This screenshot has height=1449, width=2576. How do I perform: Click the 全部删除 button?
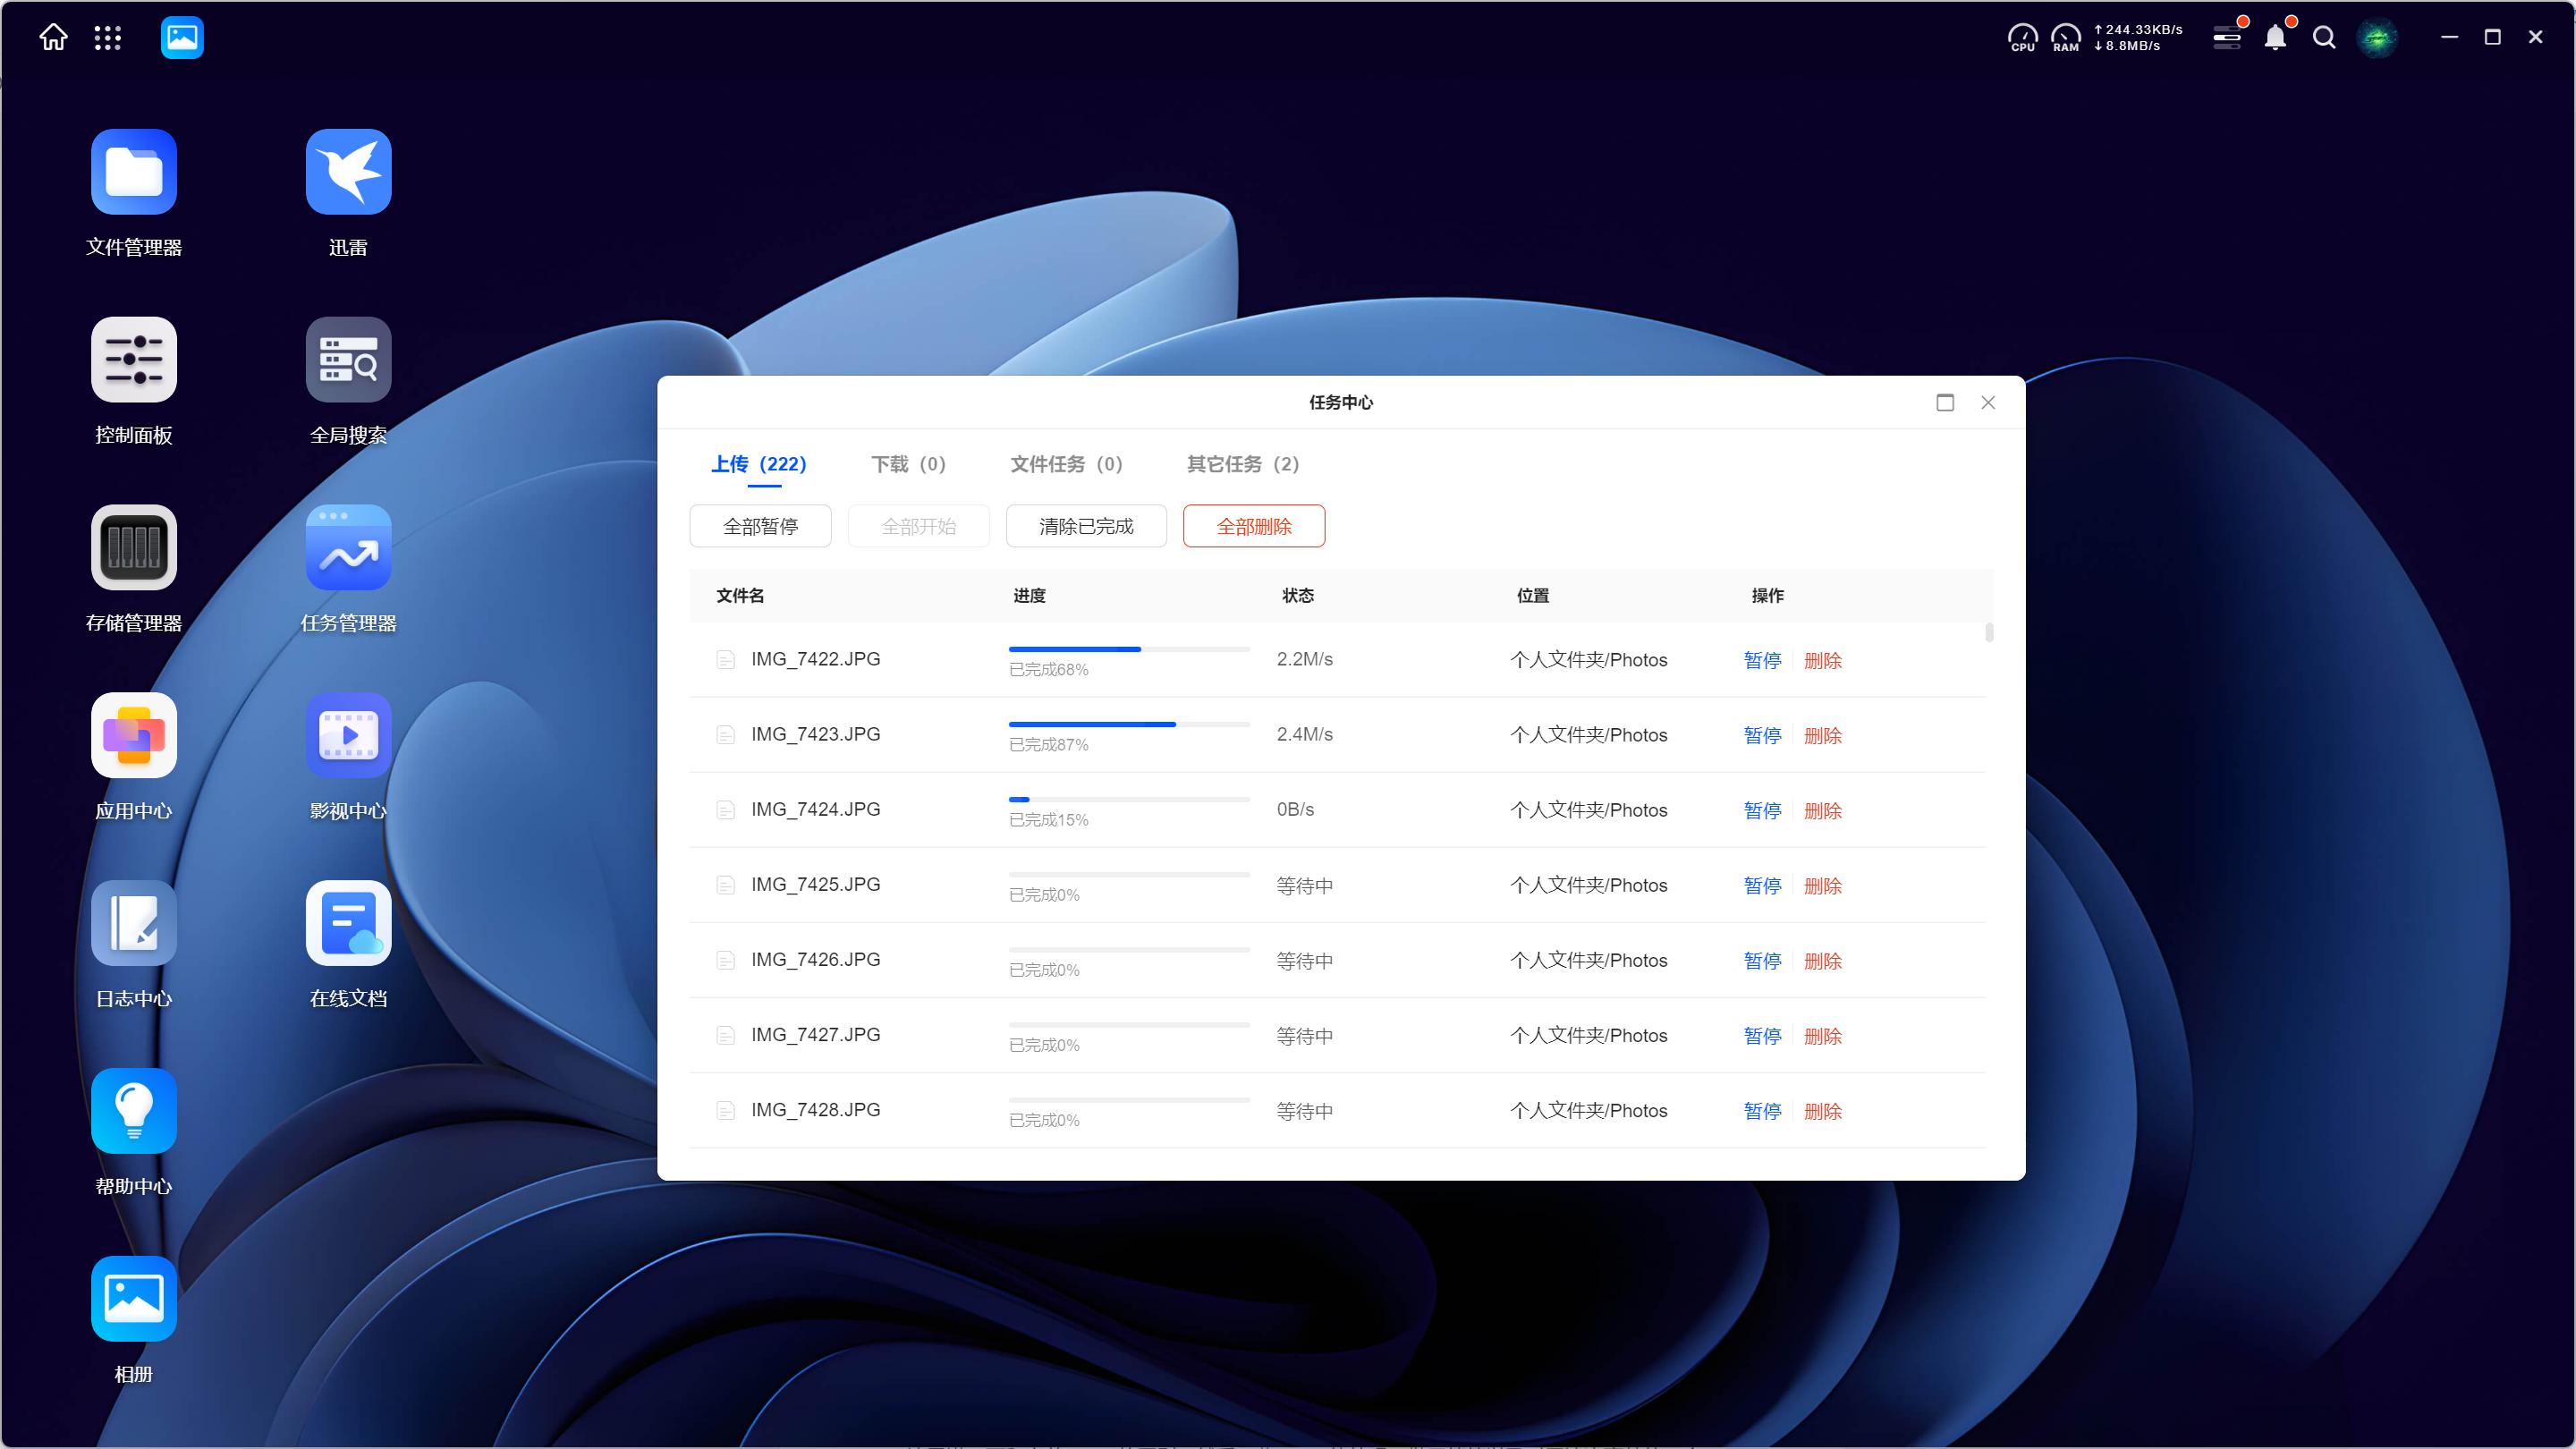(x=1254, y=526)
